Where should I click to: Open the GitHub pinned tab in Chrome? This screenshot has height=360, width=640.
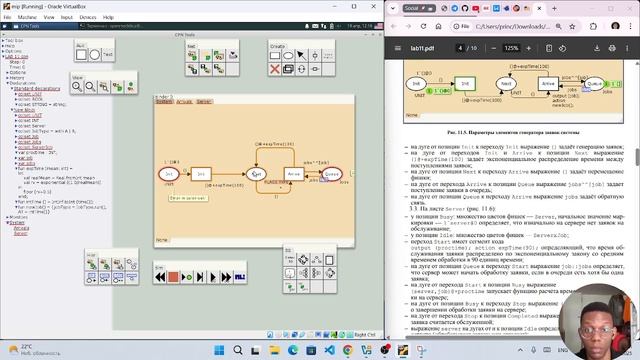coord(465,8)
